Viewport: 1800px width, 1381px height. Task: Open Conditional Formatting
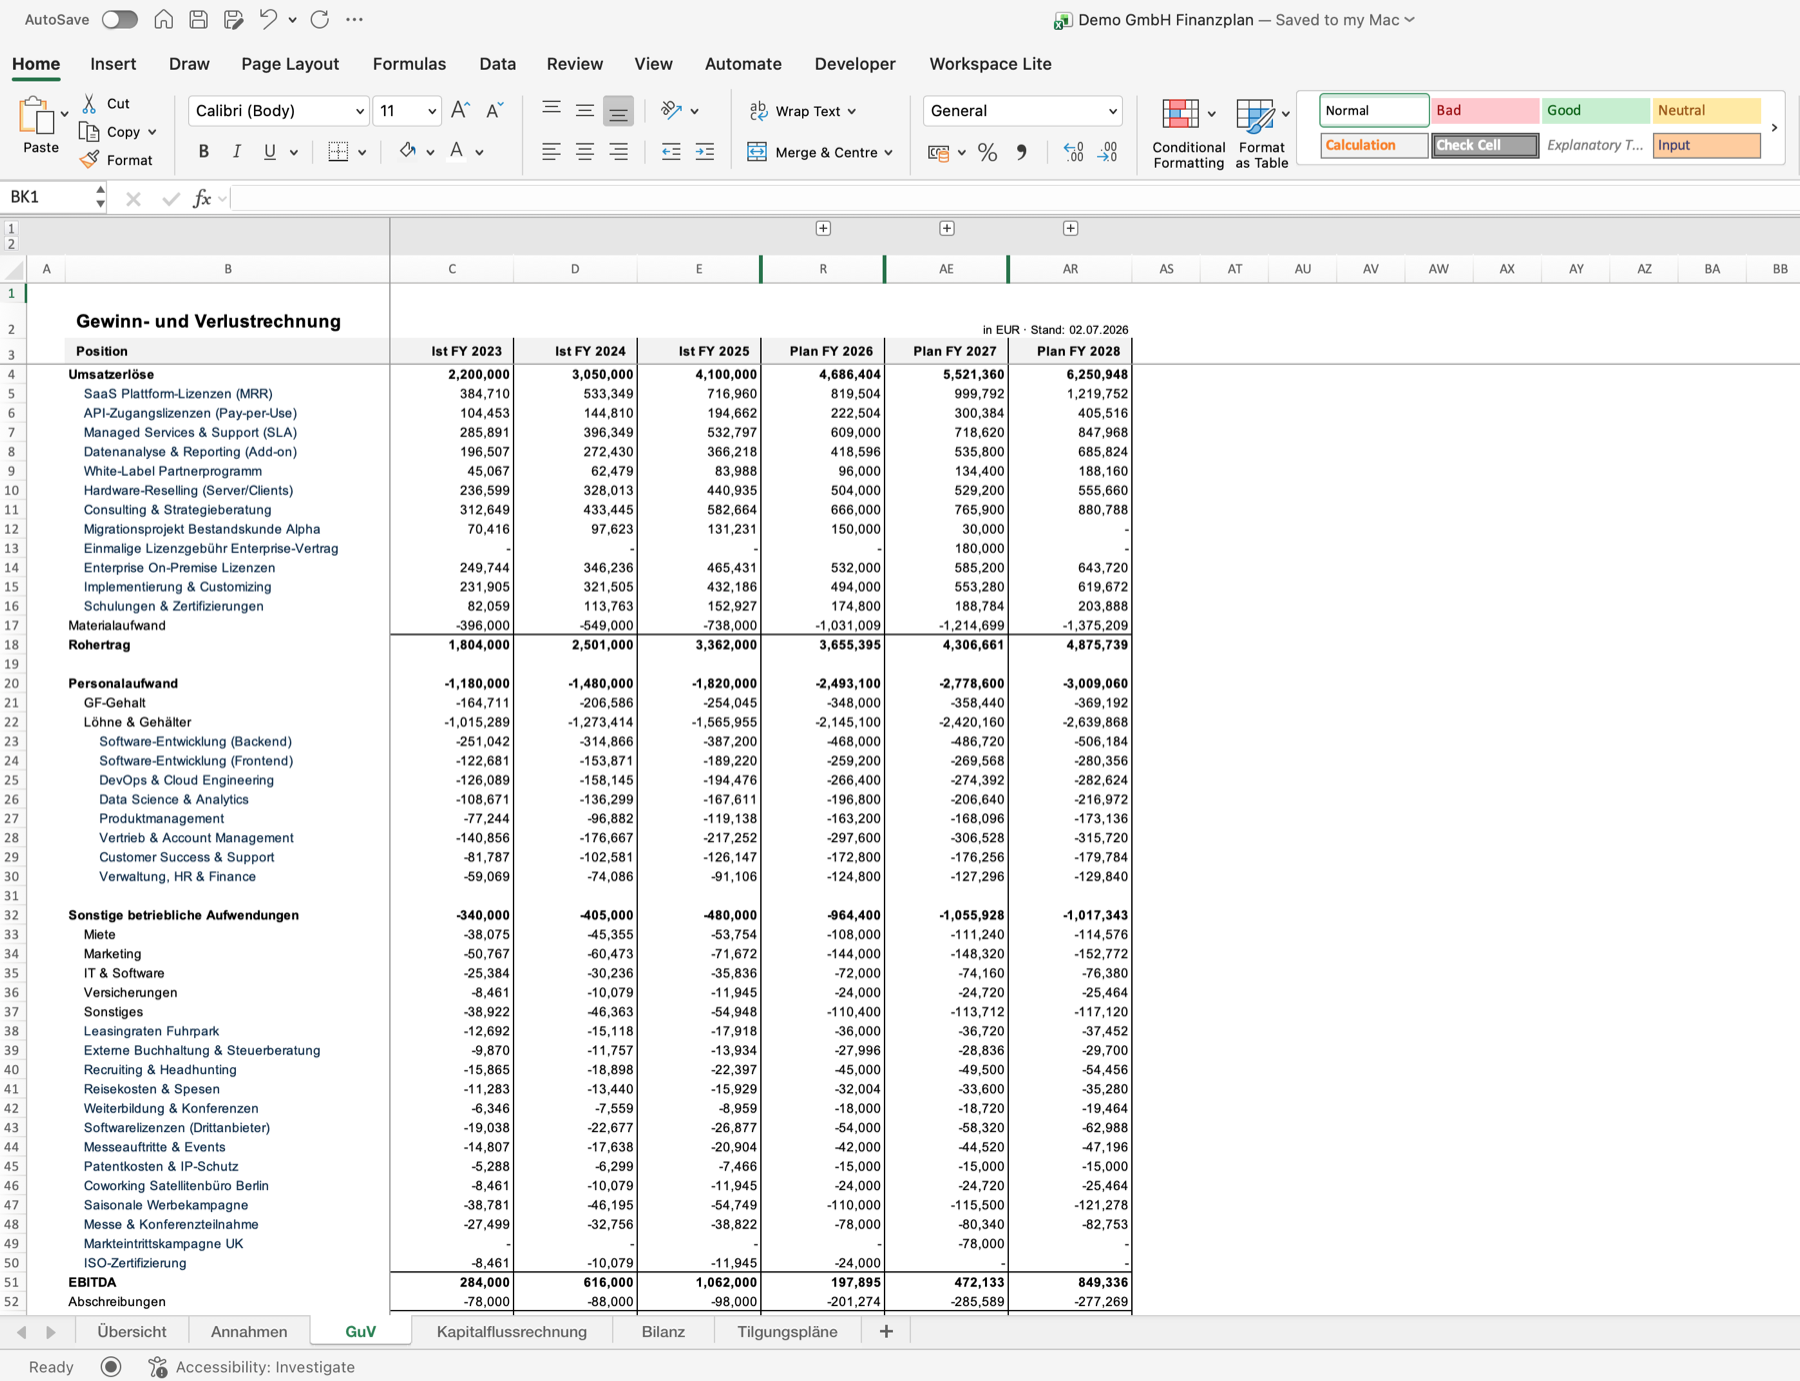point(1188,134)
